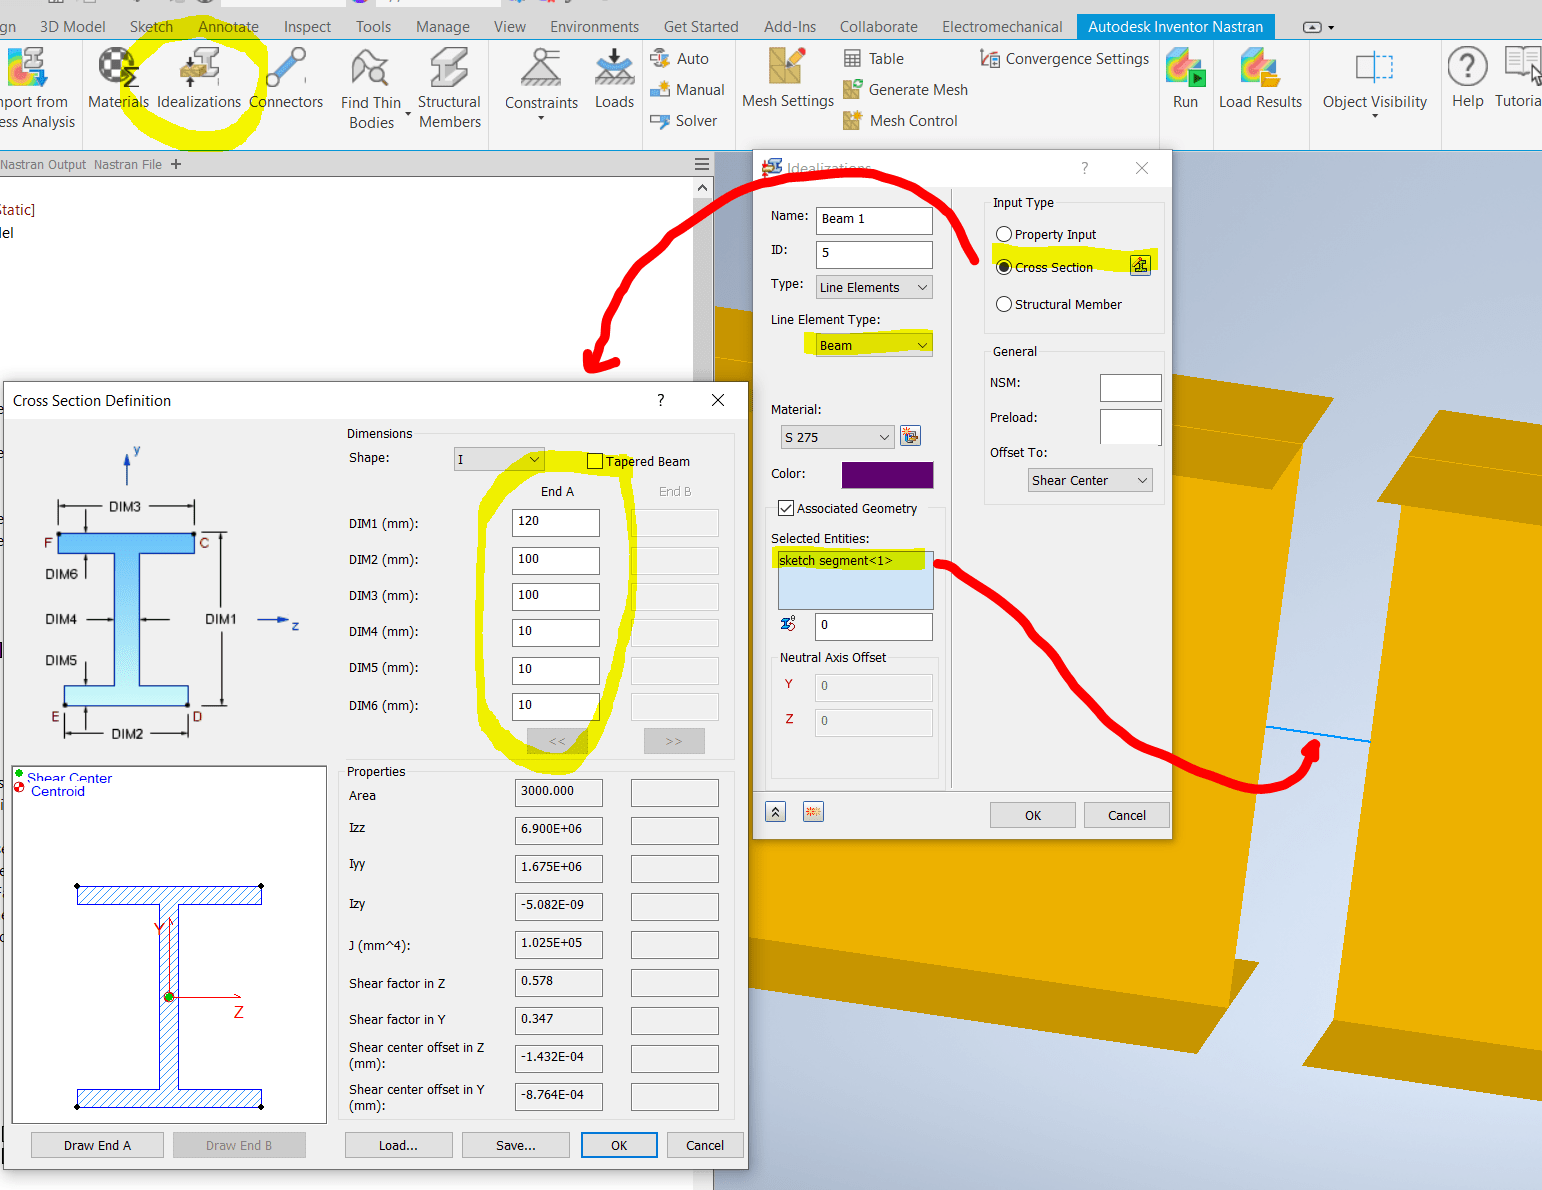Image resolution: width=1542 pixels, height=1190 pixels.
Task: Open the Environments menu
Action: pos(594,26)
